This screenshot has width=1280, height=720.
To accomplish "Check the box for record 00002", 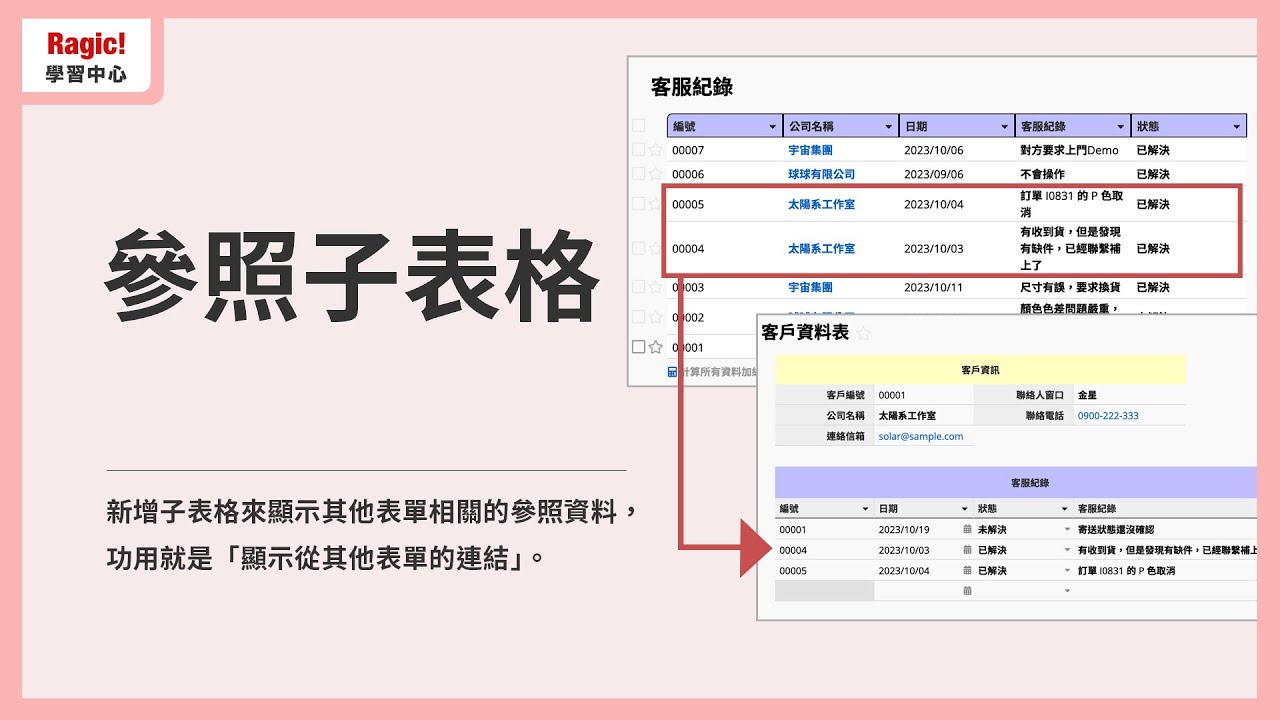I will point(639,317).
